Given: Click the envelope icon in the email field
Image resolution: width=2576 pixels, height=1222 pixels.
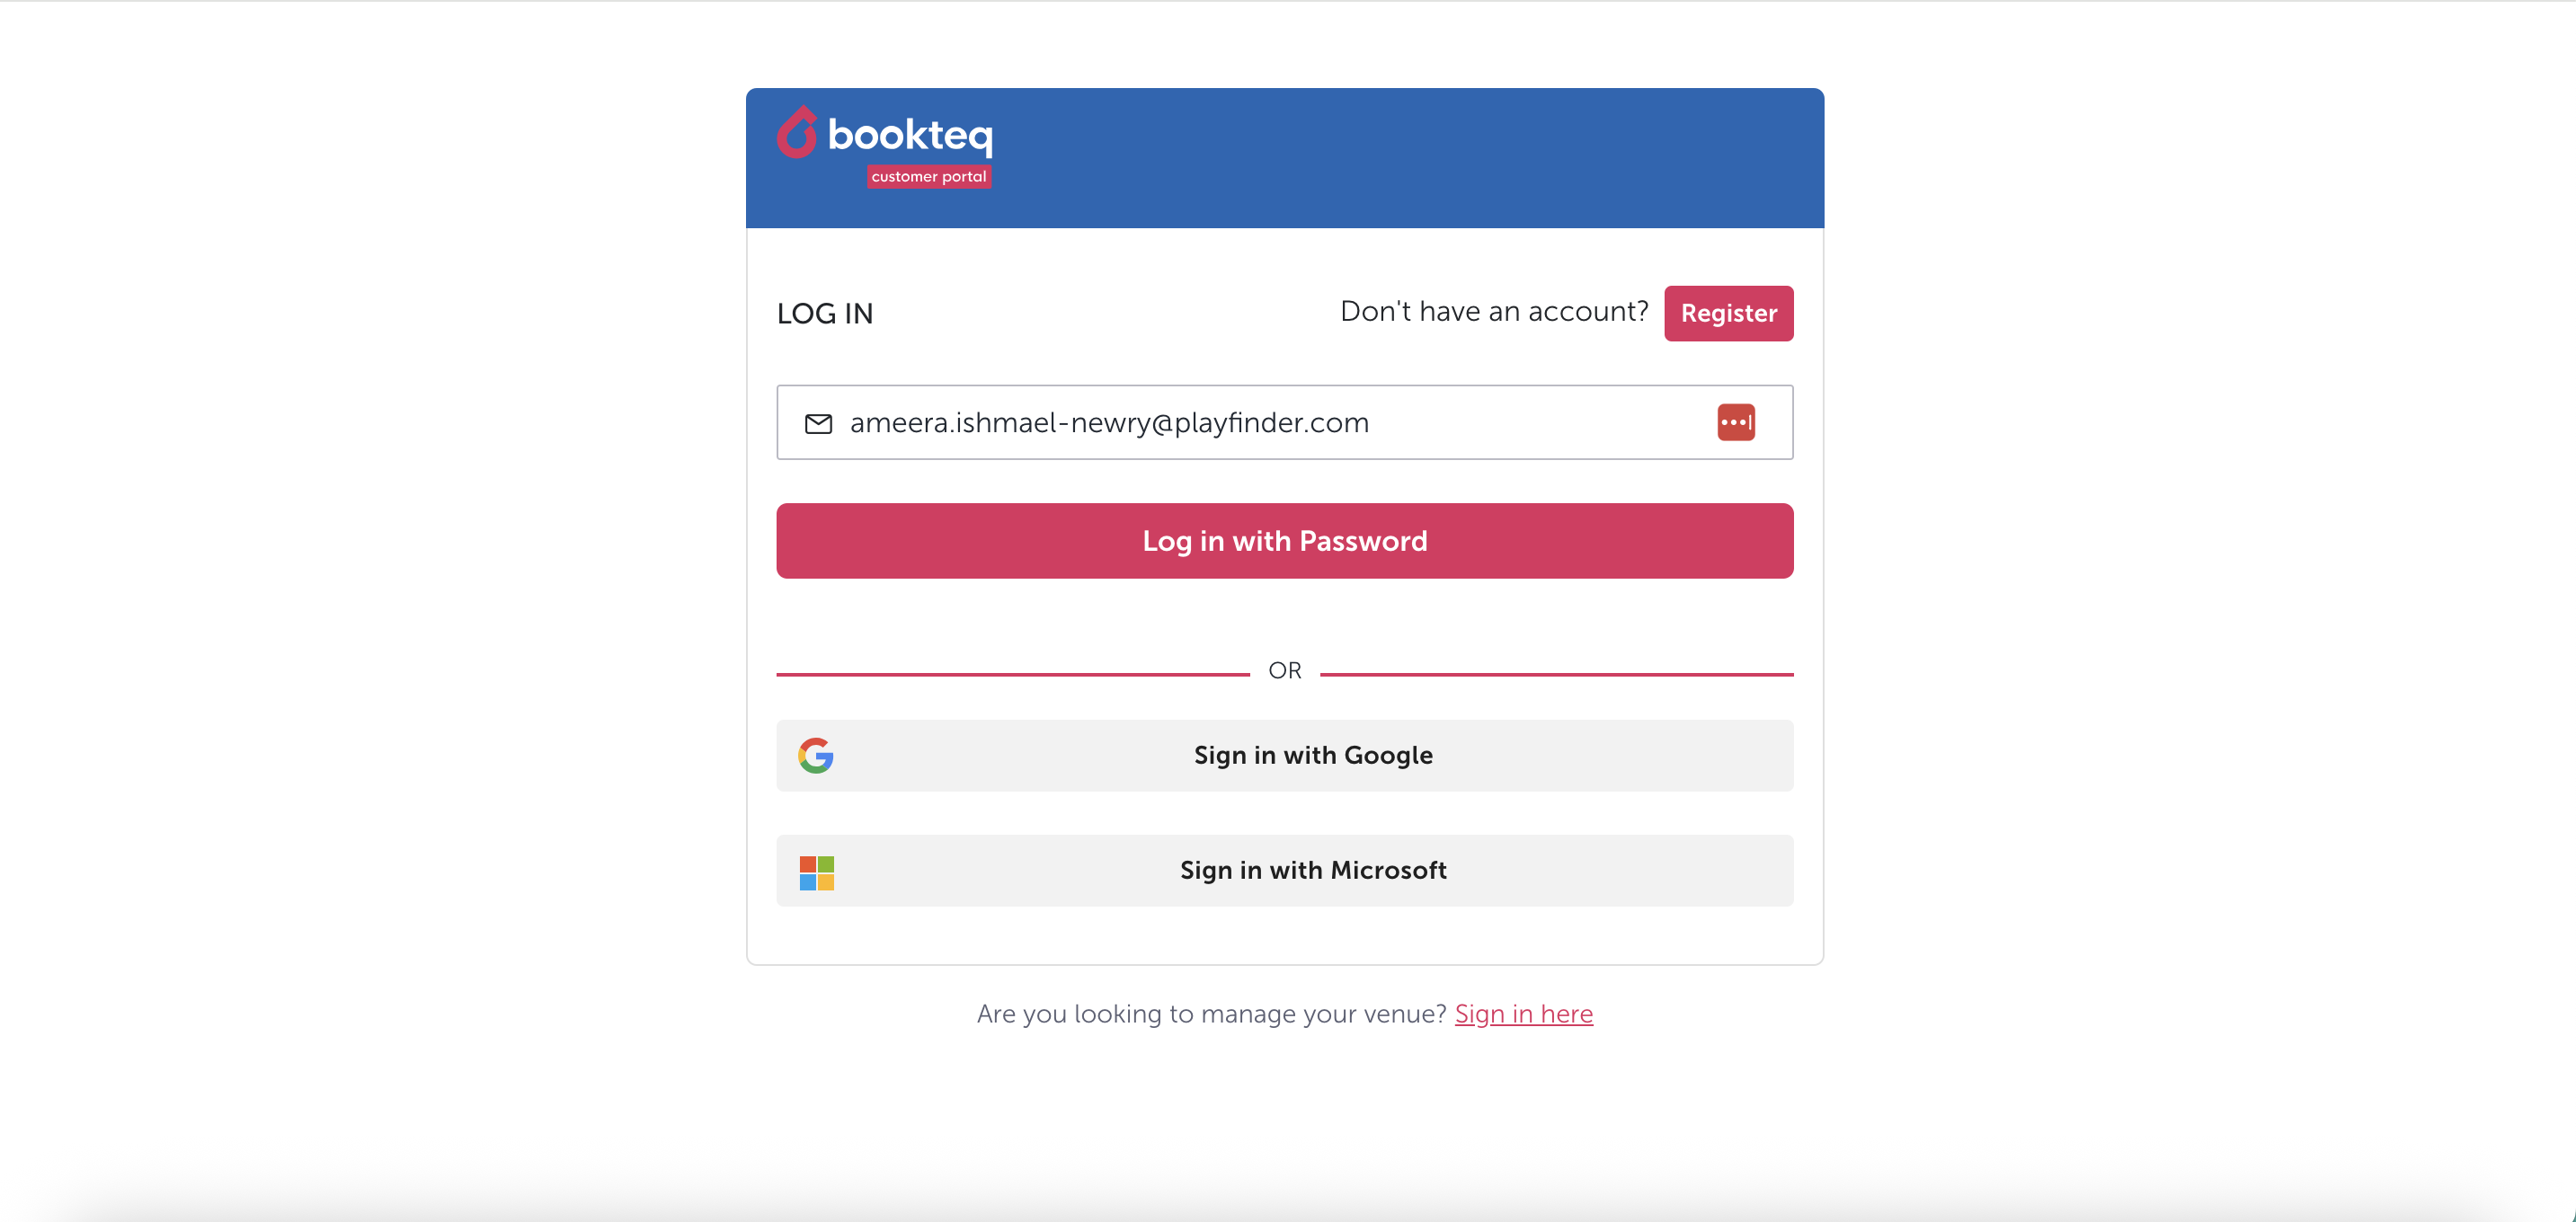Looking at the screenshot, I should tap(818, 424).
